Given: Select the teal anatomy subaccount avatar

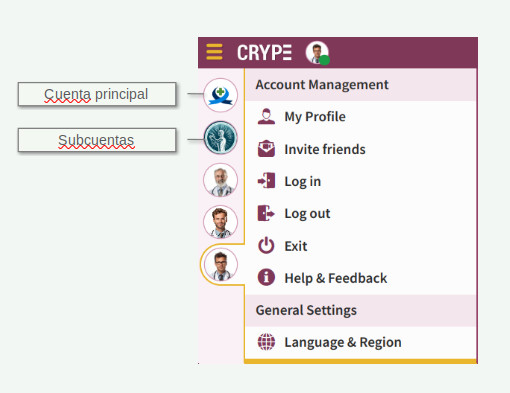Looking at the screenshot, I should [220, 137].
